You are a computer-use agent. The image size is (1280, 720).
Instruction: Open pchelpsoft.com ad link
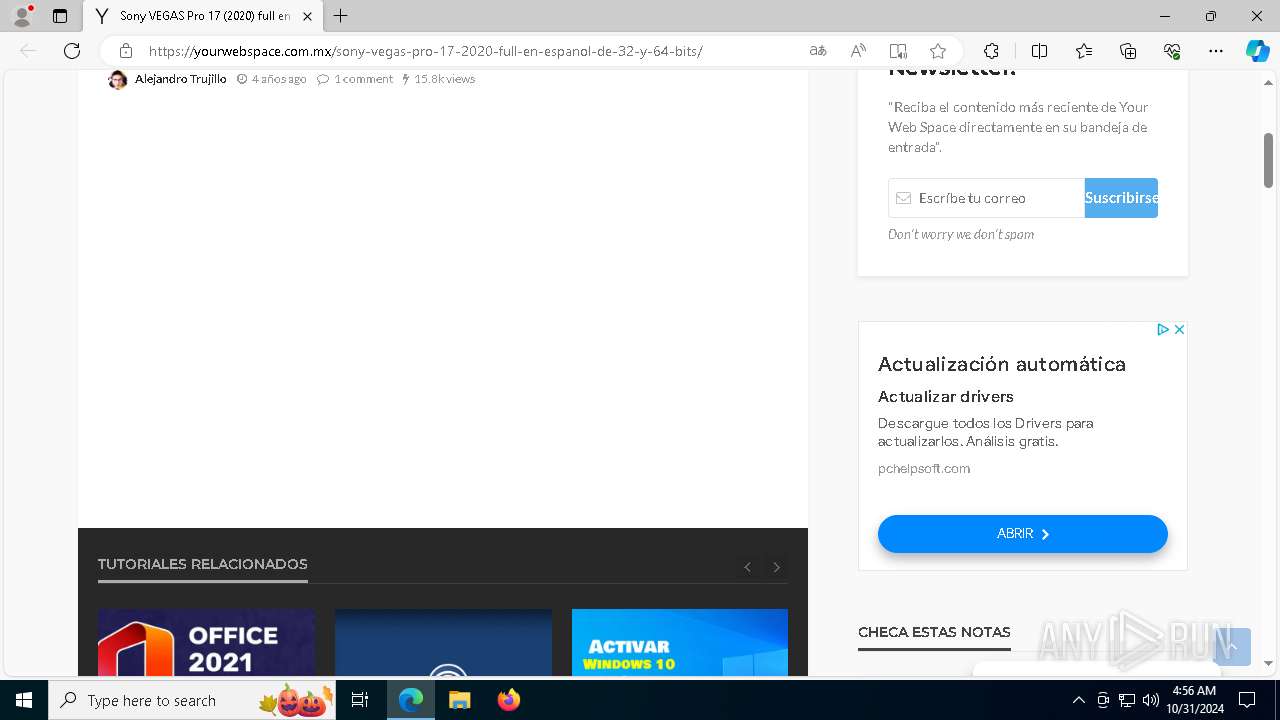(924, 468)
